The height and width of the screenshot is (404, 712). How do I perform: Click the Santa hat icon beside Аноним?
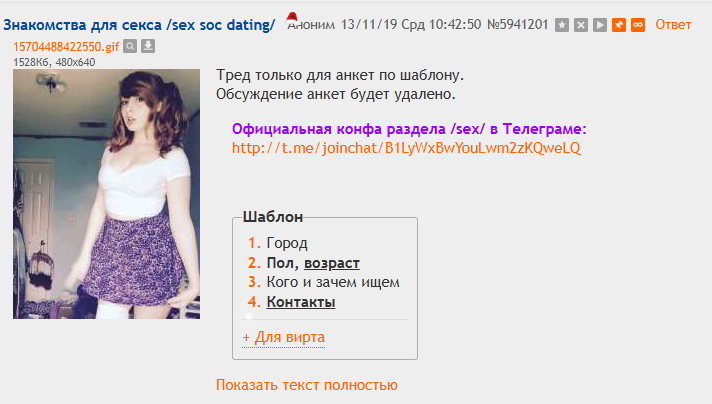pos(292,18)
